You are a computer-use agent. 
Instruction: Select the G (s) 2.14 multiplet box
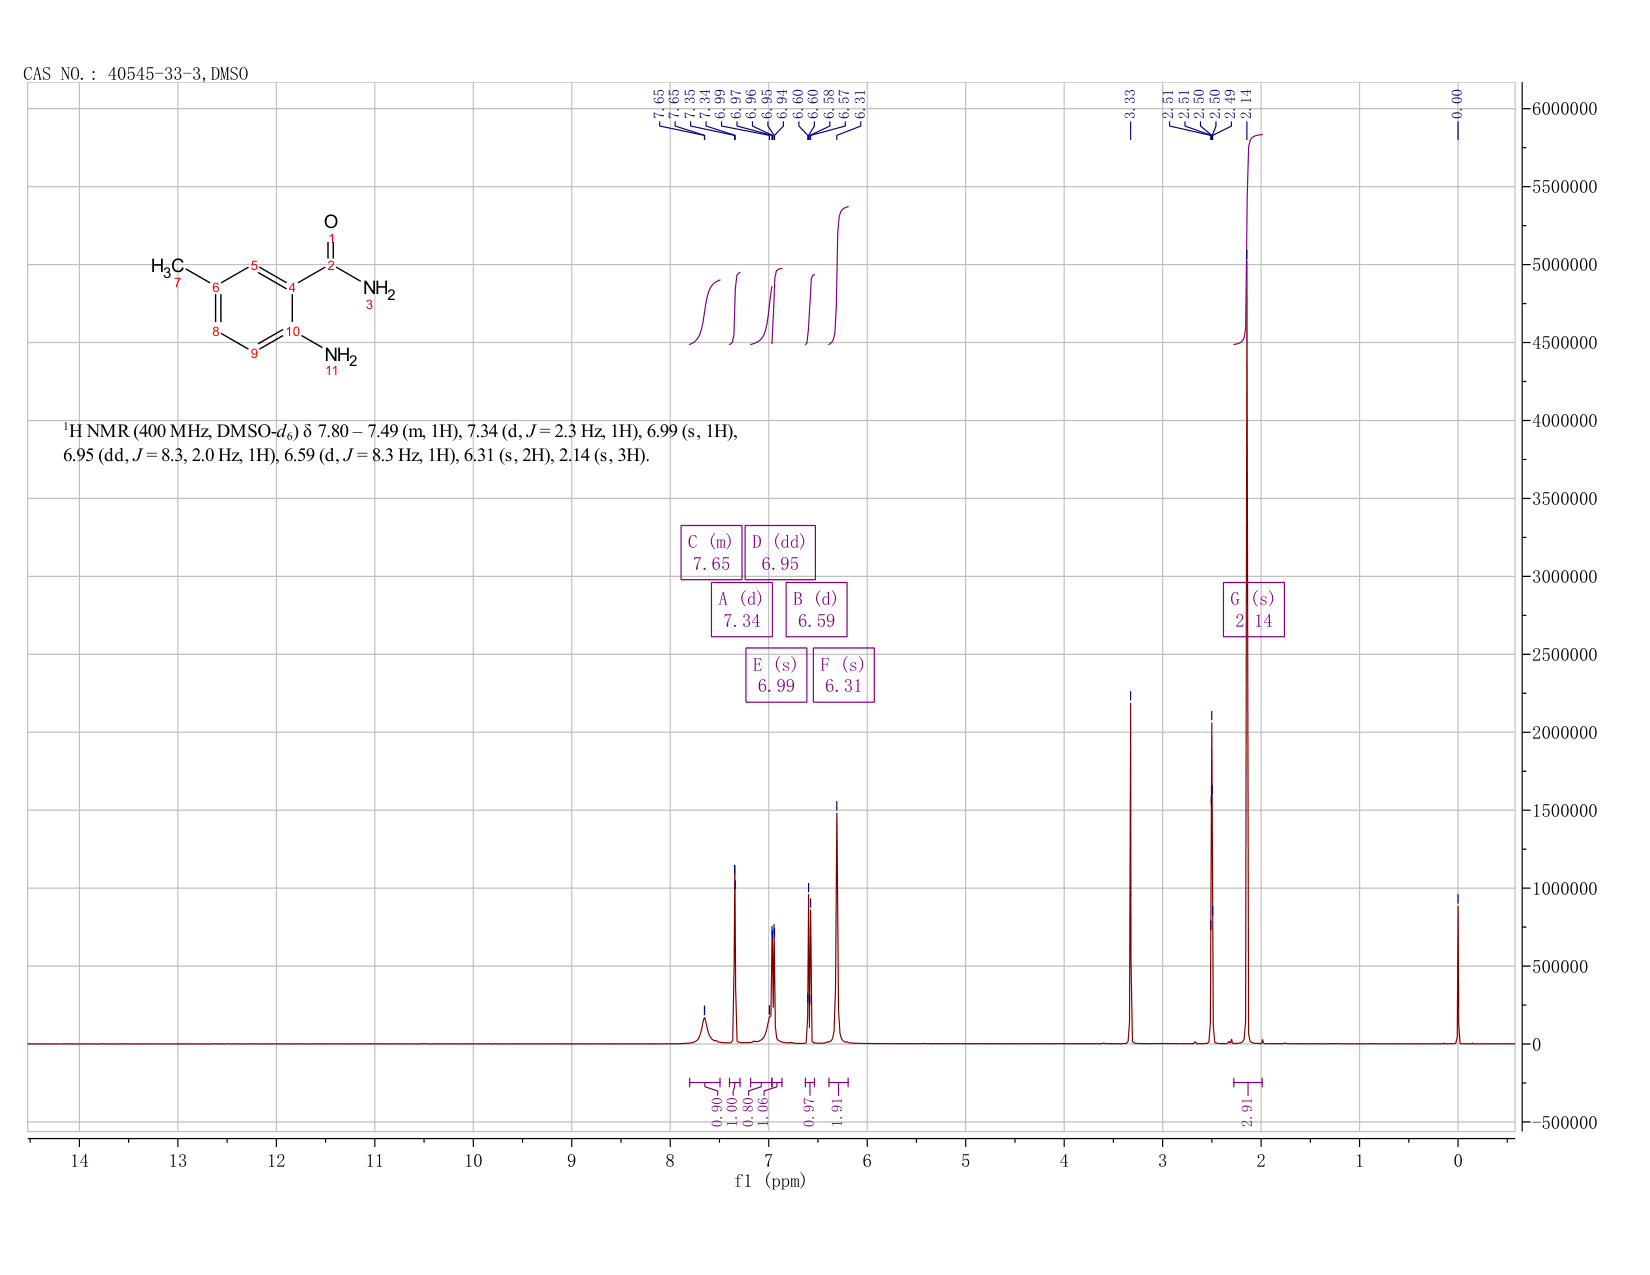[x=1253, y=609]
